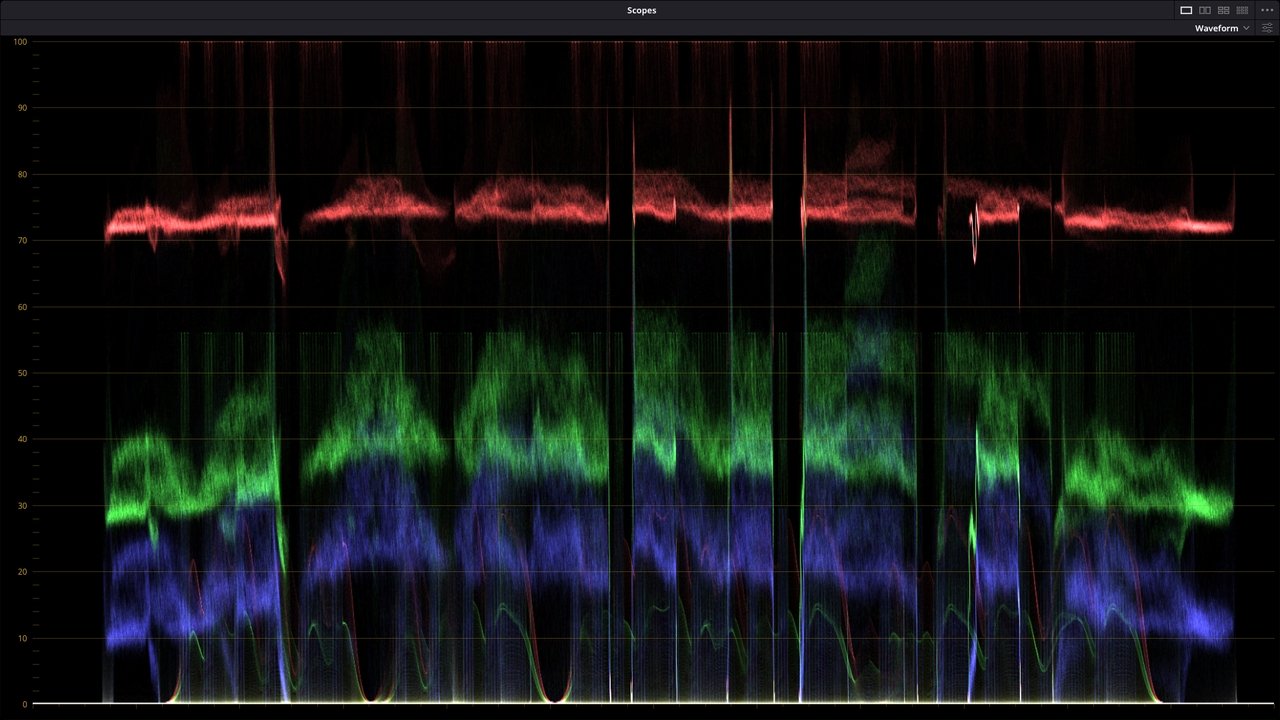The image size is (1280, 720).
Task: Click the 20 scale label
Action: 21,572
